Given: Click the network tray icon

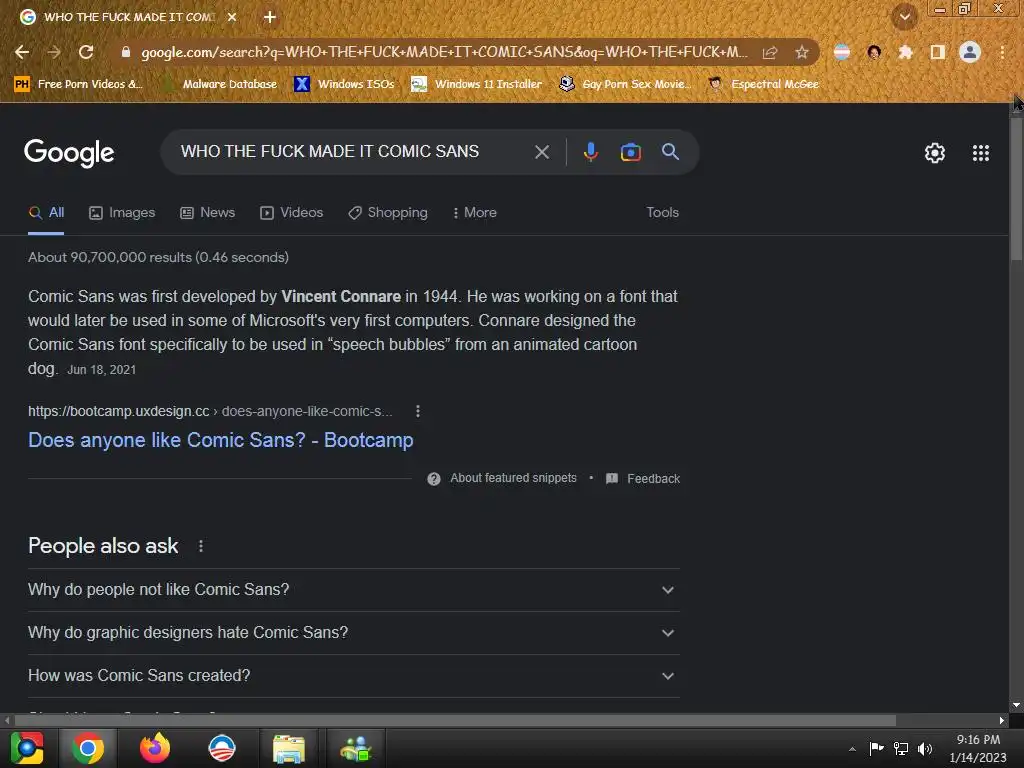Looking at the screenshot, I should point(901,748).
